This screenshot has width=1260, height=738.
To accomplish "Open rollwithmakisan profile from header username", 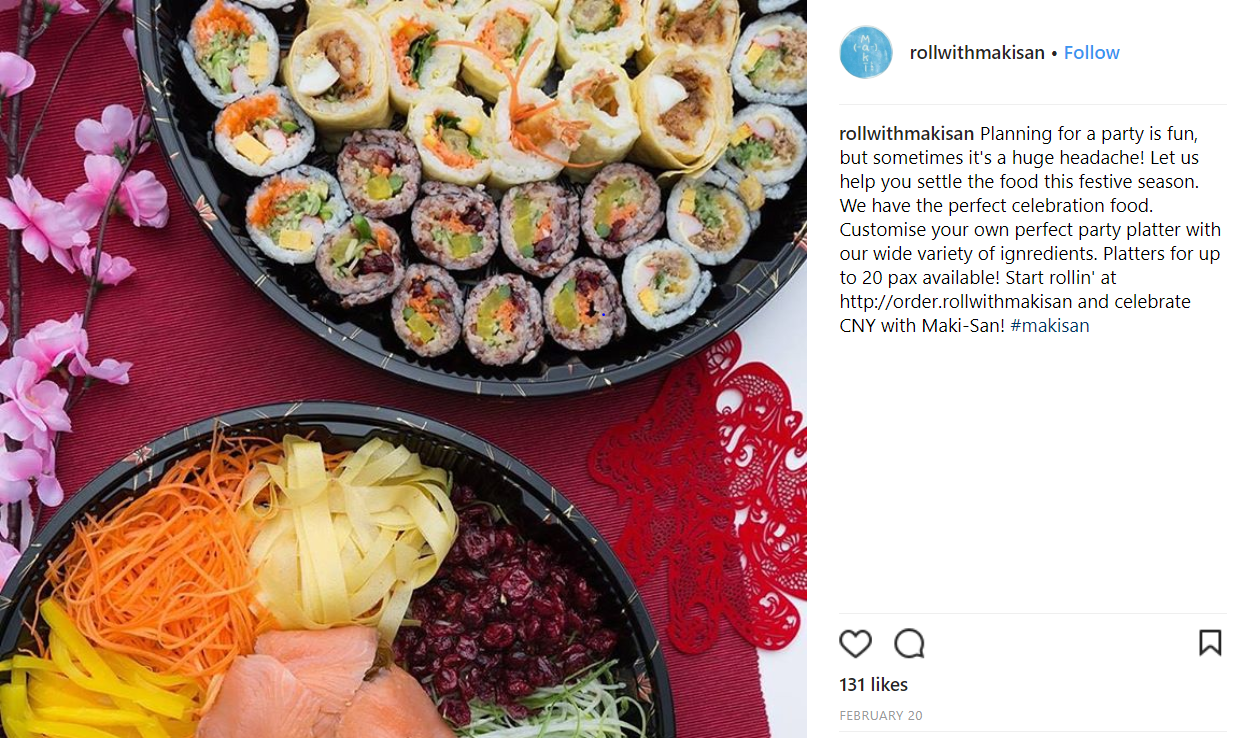I will coord(977,53).
